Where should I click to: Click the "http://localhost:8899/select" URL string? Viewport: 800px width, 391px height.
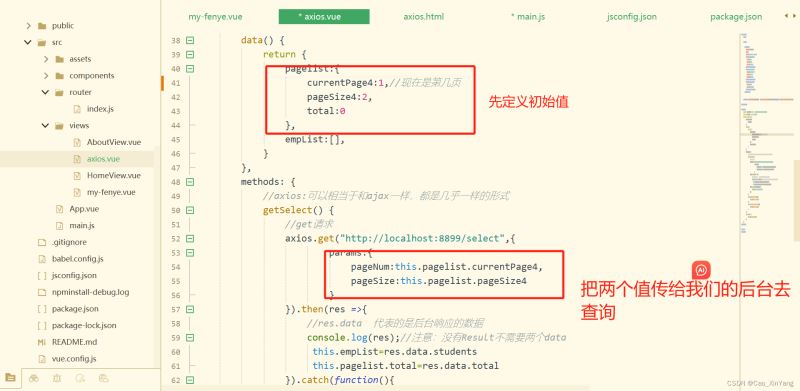tap(423, 238)
